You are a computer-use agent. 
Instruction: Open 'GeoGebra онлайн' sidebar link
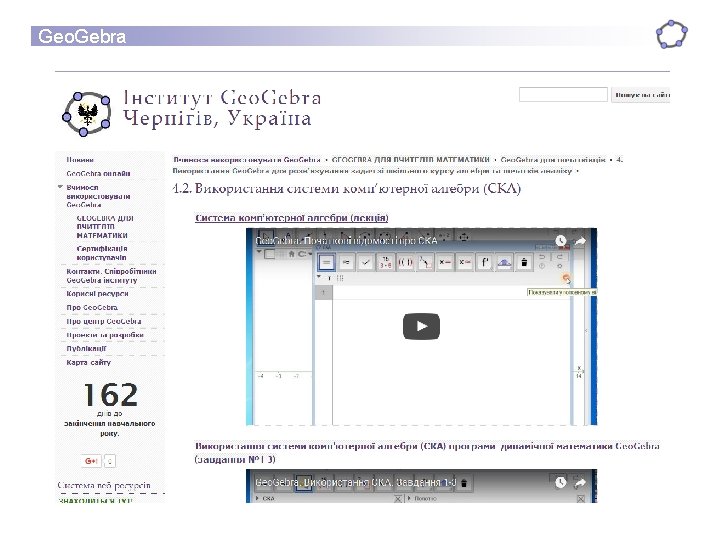point(98,174)
